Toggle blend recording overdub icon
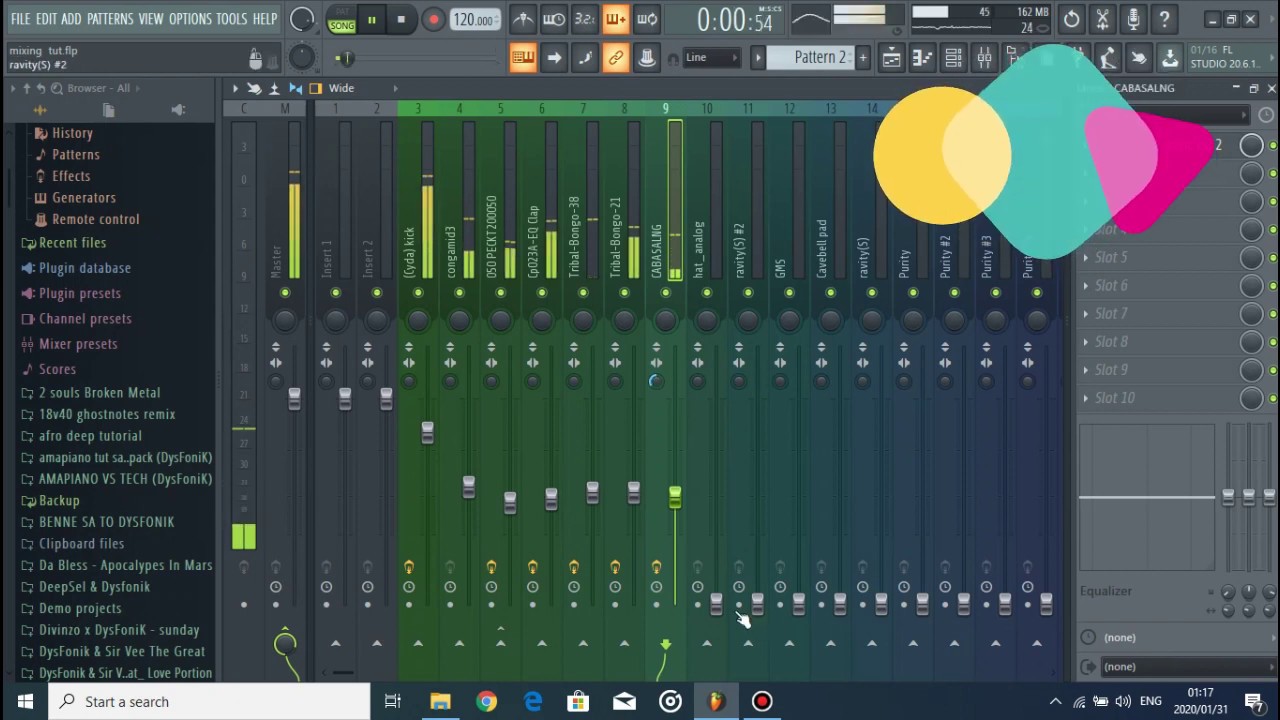 [x=615, y=19]
